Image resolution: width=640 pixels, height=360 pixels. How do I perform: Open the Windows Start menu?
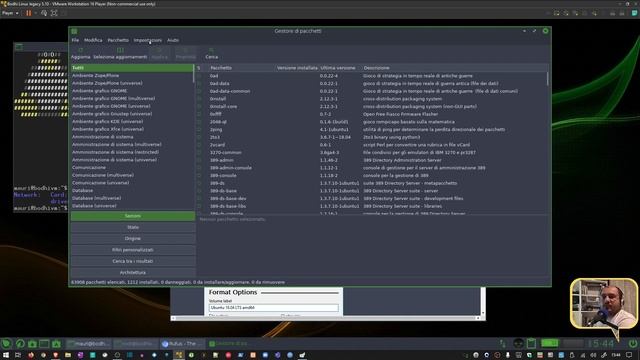pyautogui.click(x=6, y=355)
